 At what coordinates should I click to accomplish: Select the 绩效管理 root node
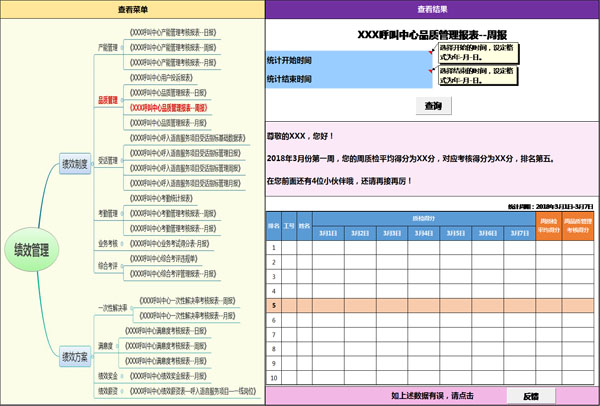click(x=32, y=248)
